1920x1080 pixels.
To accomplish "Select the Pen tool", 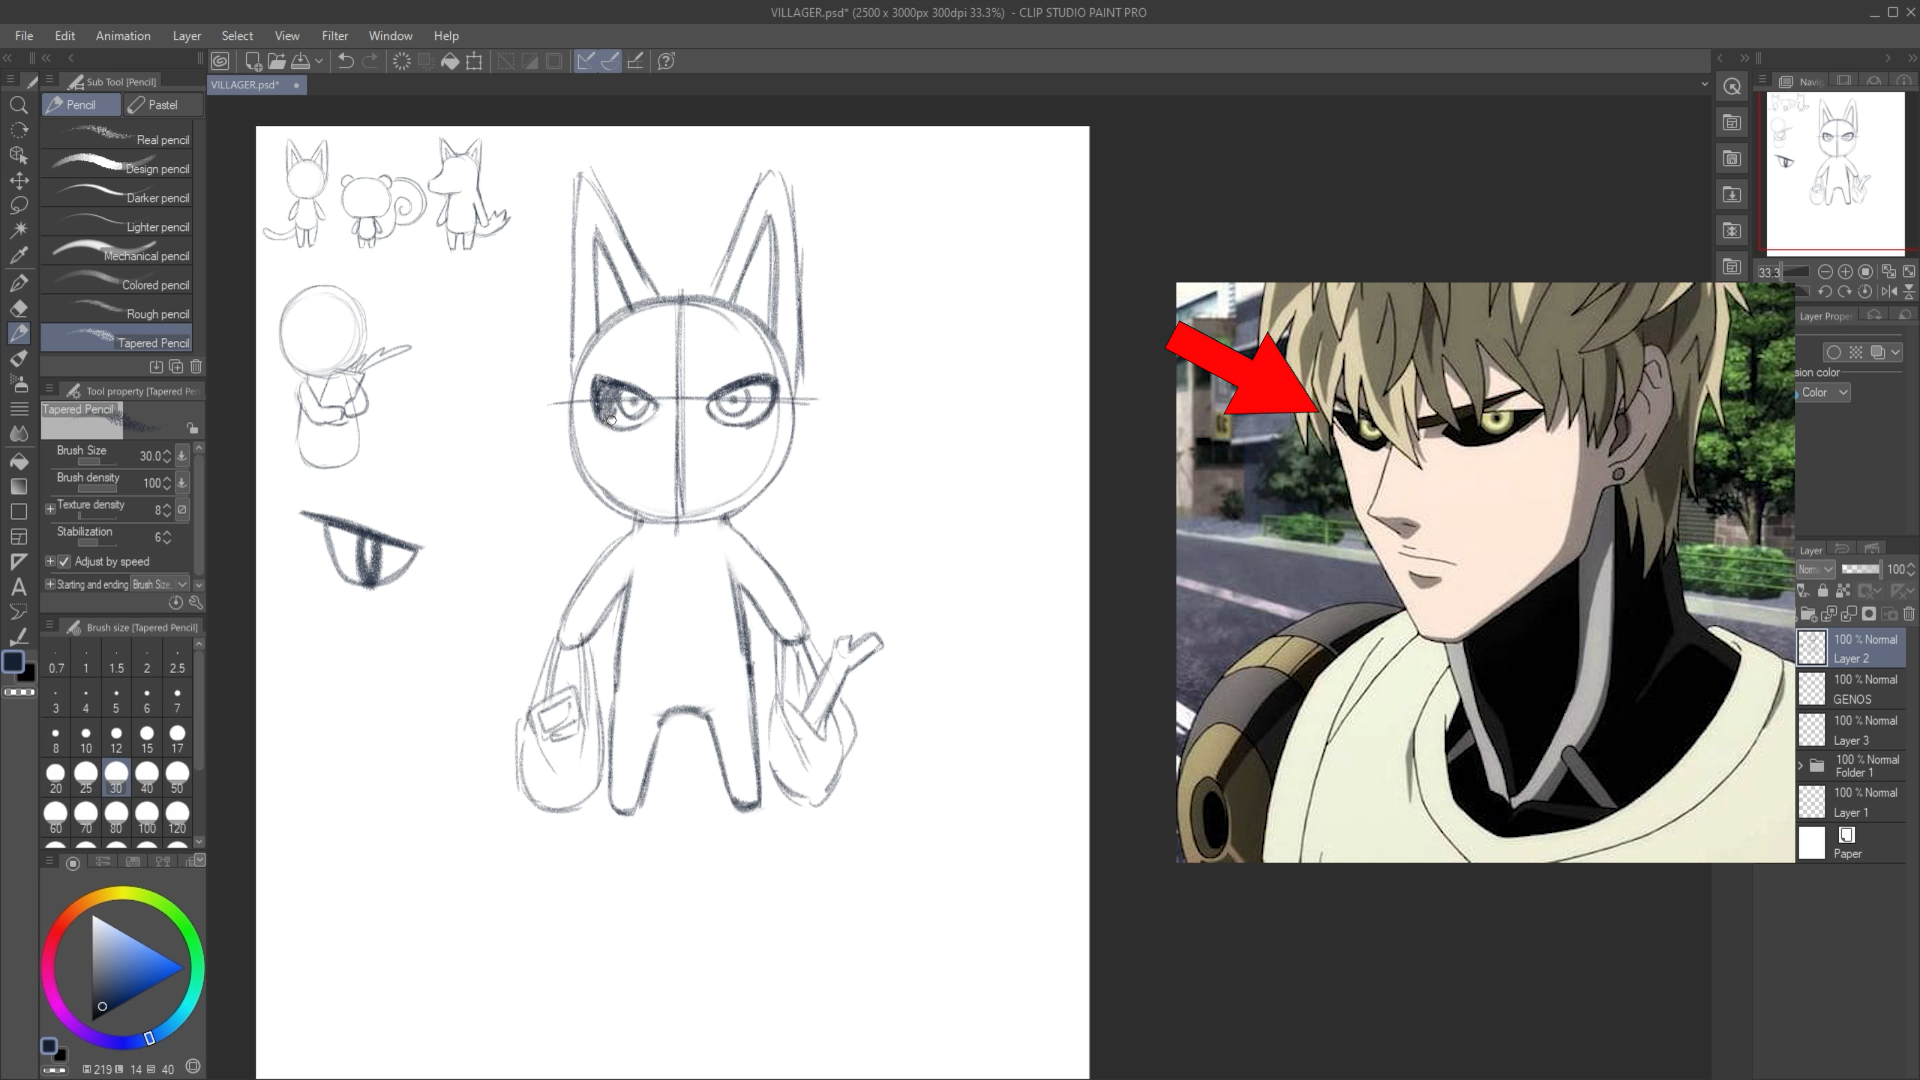I will 18,282.
